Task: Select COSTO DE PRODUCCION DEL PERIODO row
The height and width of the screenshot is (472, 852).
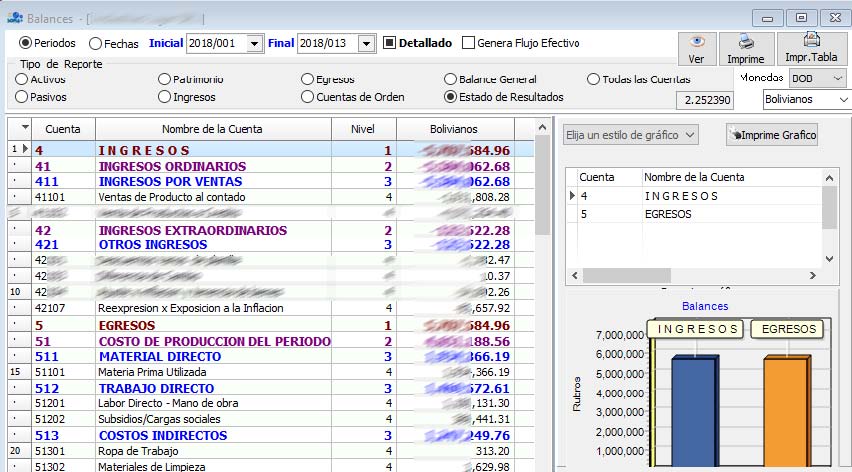Action: [x=272, y=341]
